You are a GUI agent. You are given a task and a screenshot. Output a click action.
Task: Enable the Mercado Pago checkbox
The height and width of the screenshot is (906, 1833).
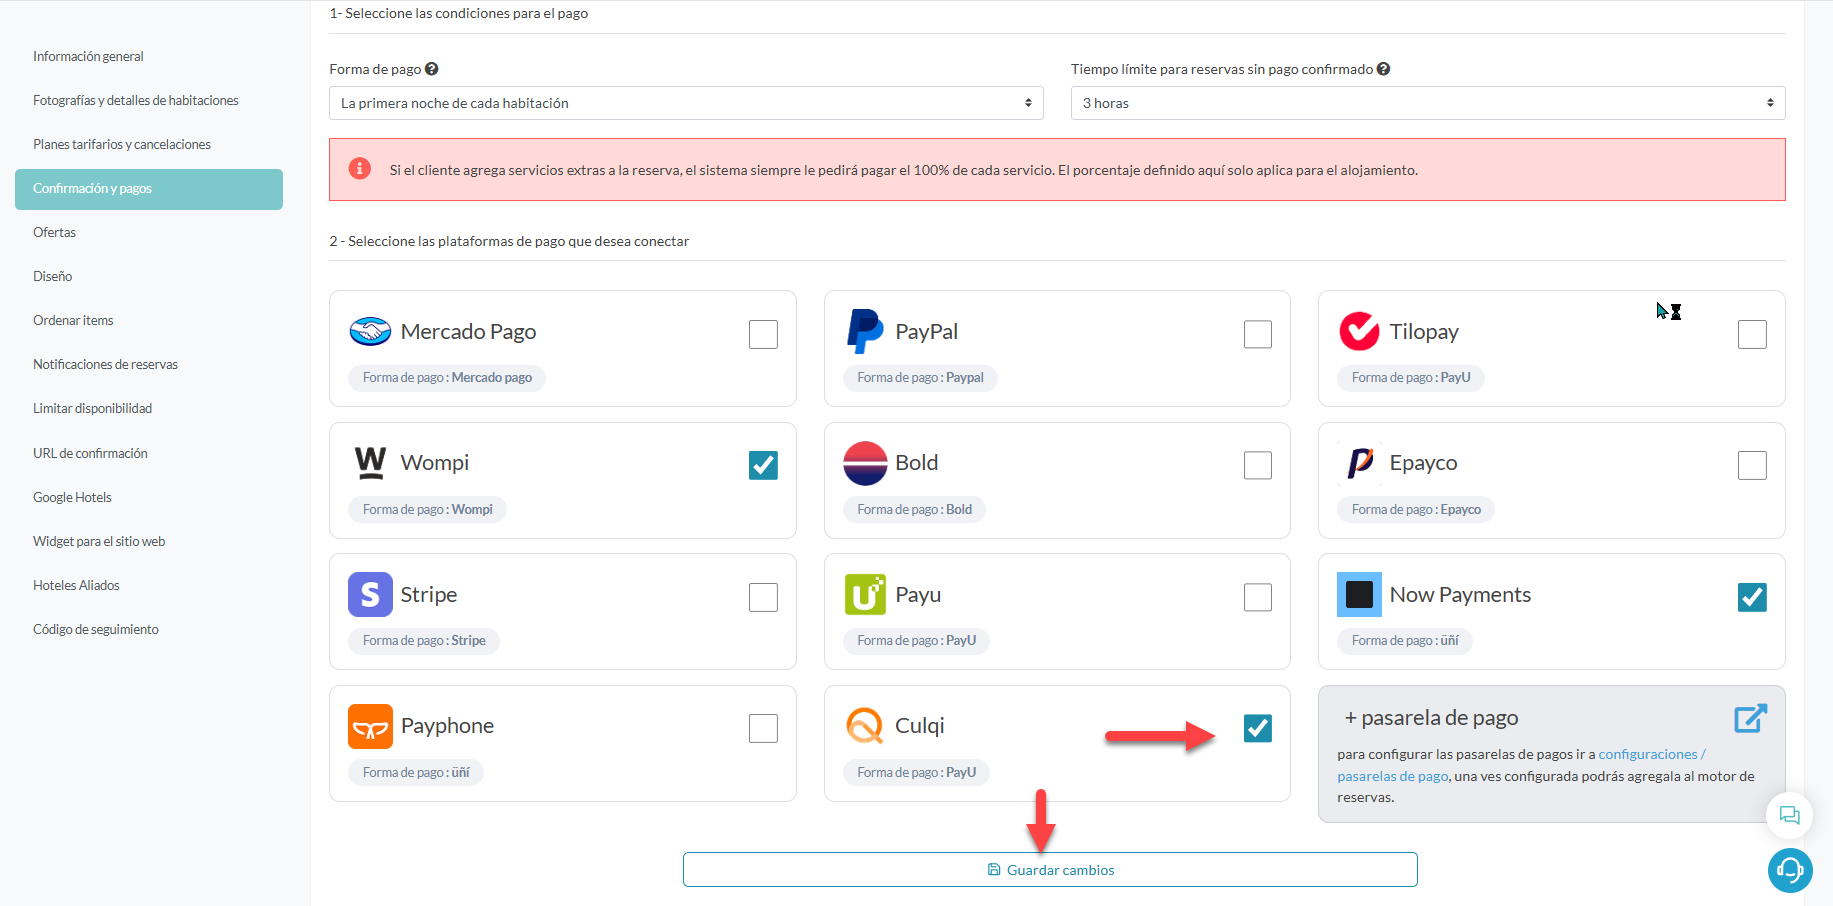coord(763,334)
